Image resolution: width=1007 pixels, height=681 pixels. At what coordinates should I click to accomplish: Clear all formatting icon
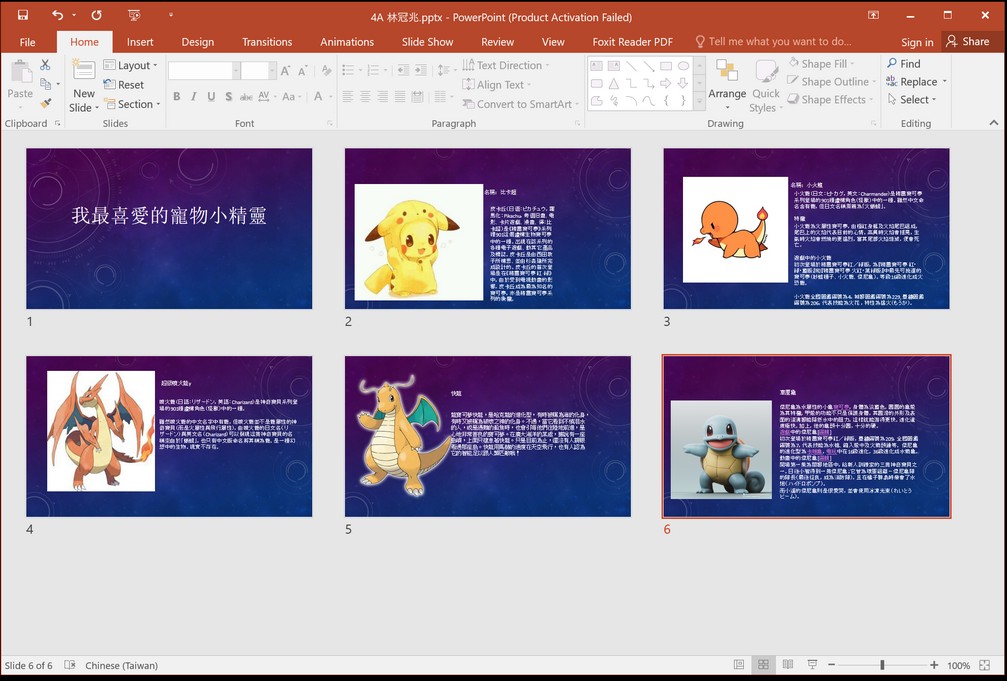(326, 71)
